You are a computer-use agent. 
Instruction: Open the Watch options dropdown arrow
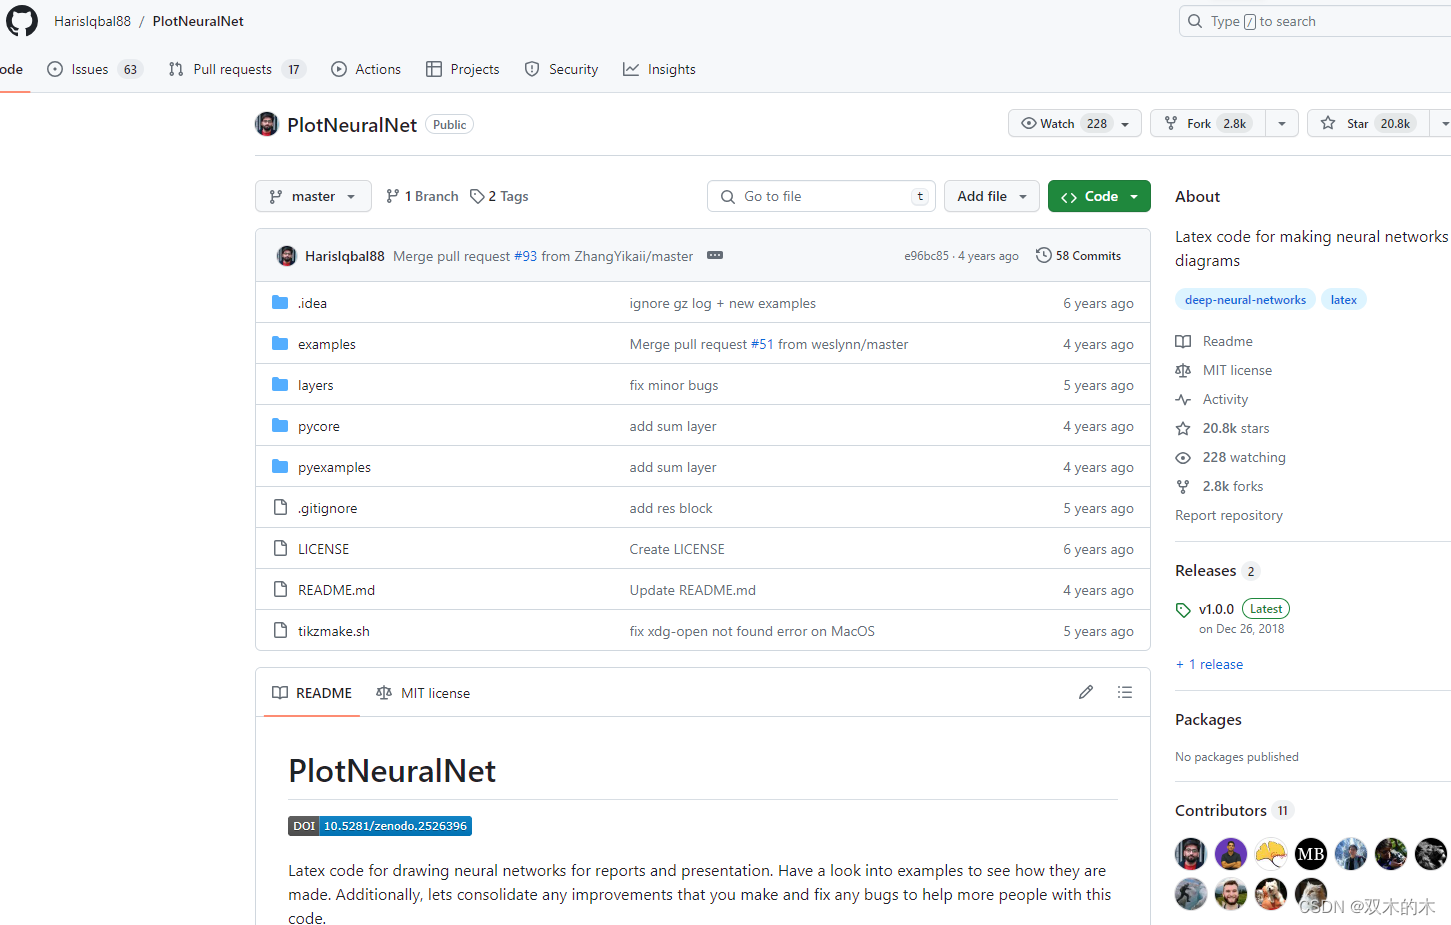[1126, 124]
